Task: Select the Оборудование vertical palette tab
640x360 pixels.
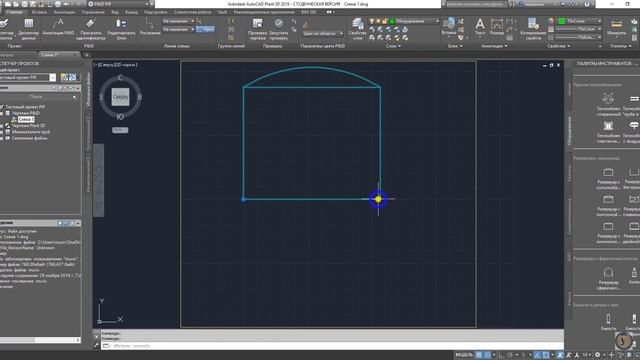Action: coord(569,131)
